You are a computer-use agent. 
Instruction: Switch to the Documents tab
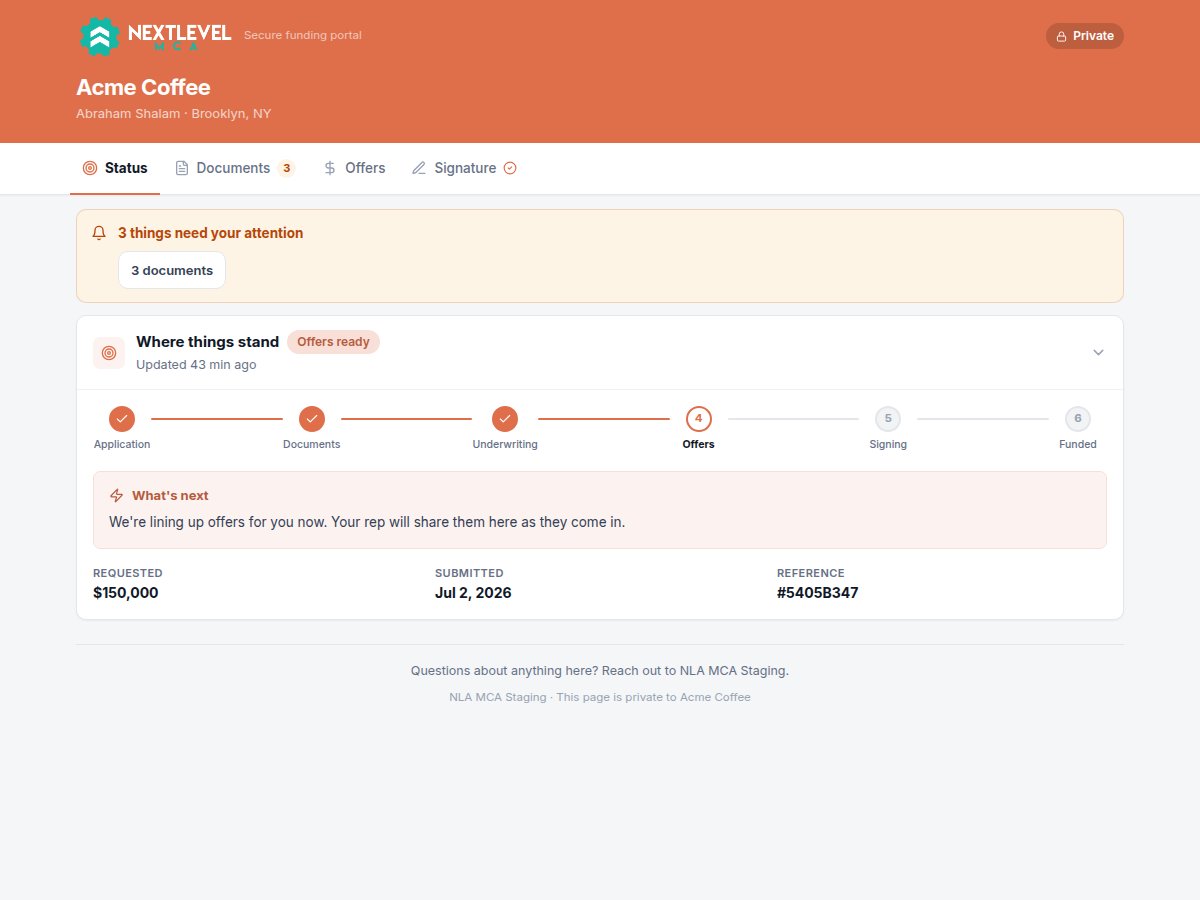click(235, 168)
